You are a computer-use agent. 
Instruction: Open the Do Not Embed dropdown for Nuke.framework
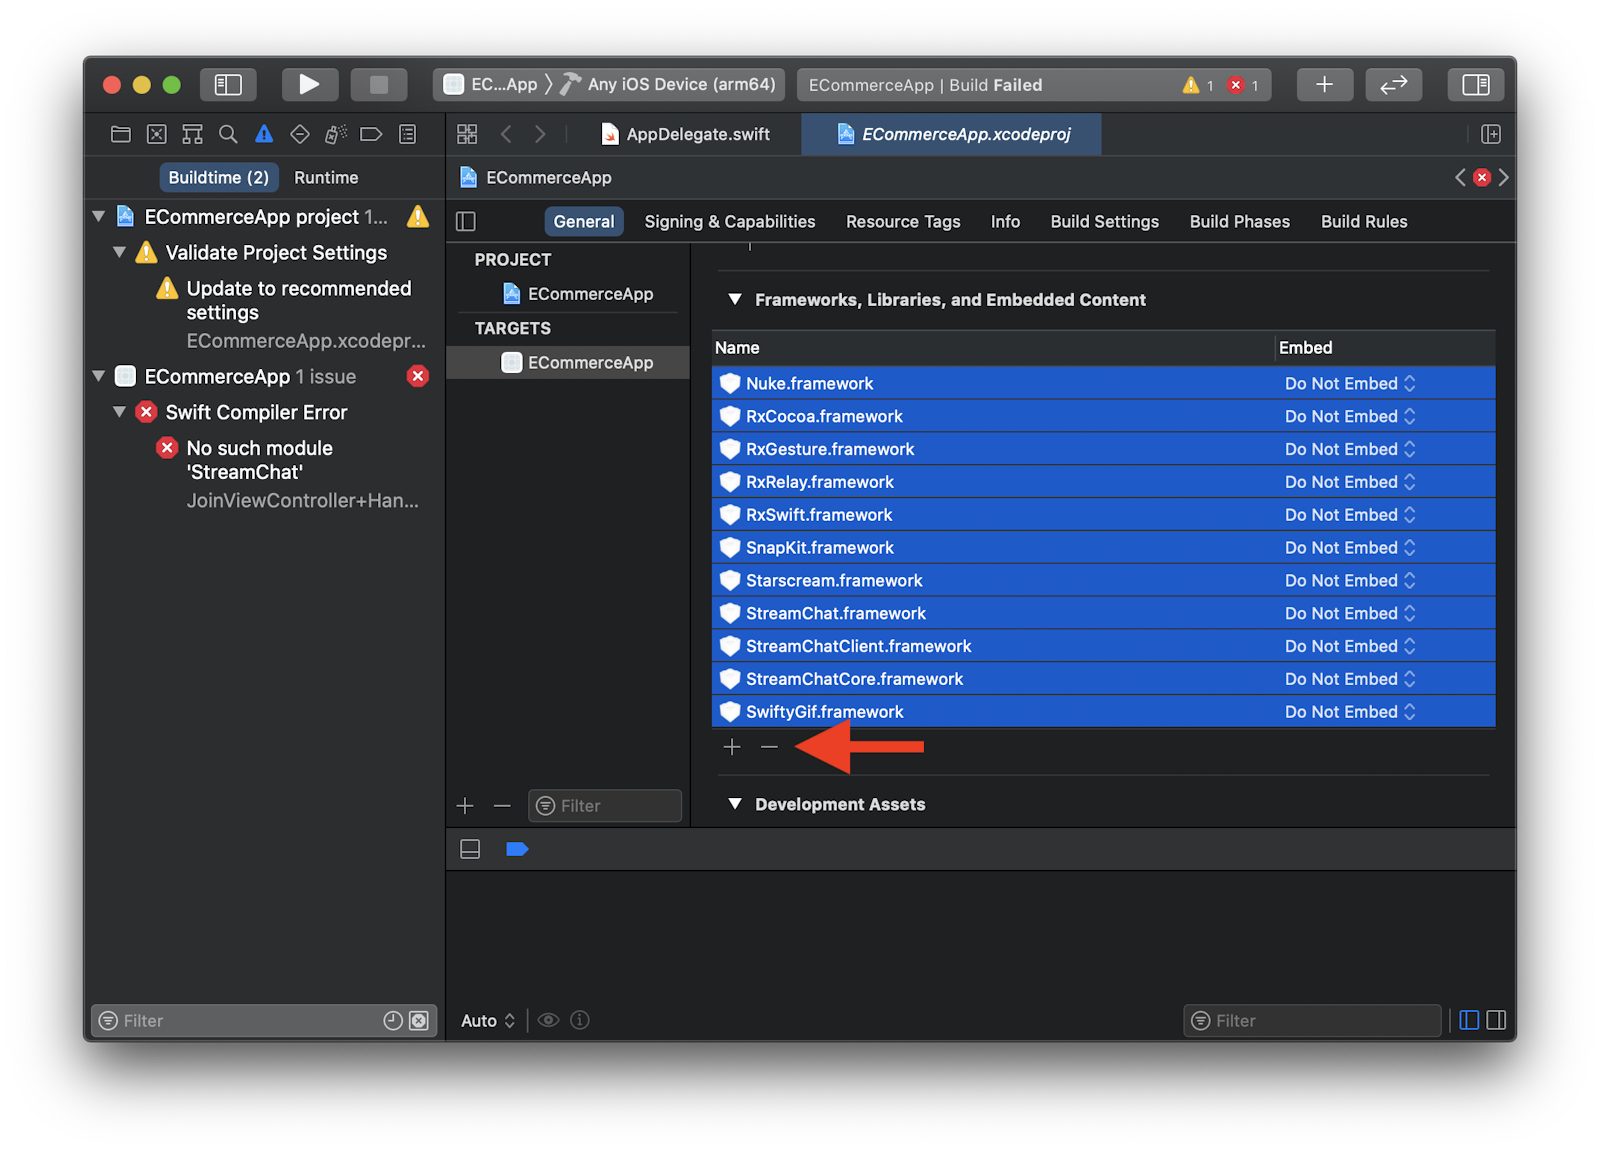click(x=1349, y=383)
